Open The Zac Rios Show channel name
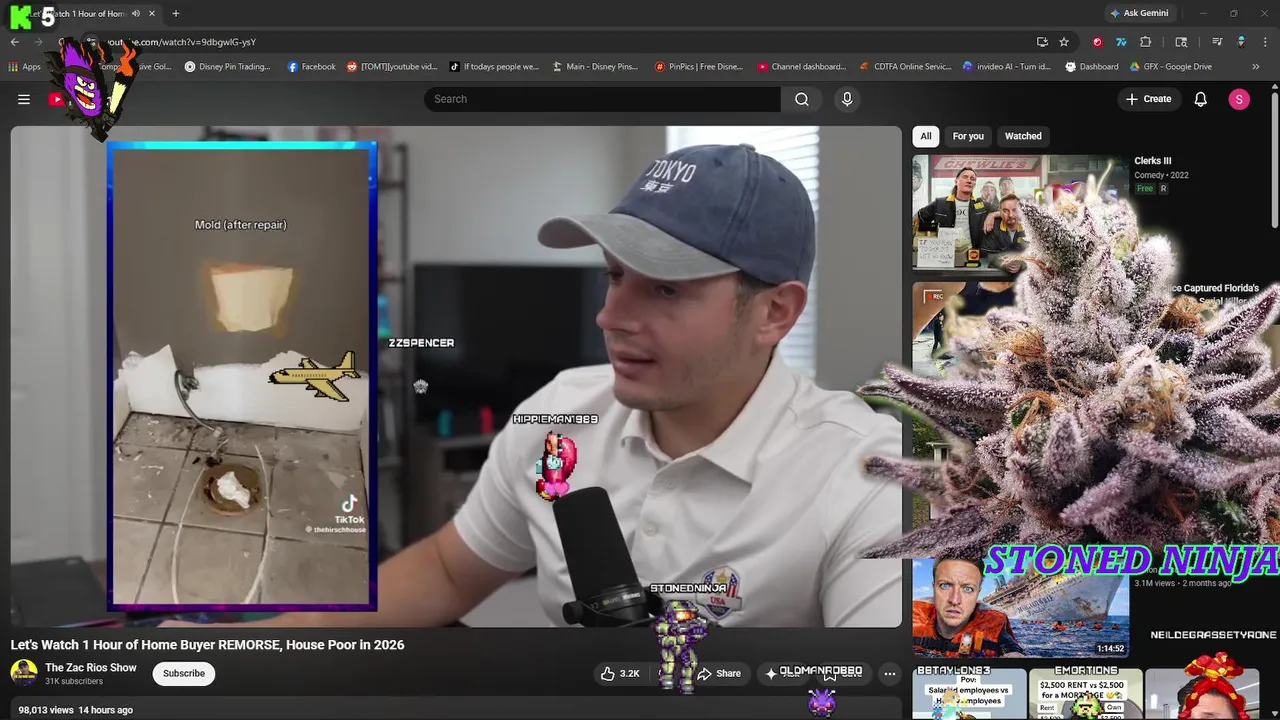This screenshot has height=720, width=1280. tap(91, 667)
